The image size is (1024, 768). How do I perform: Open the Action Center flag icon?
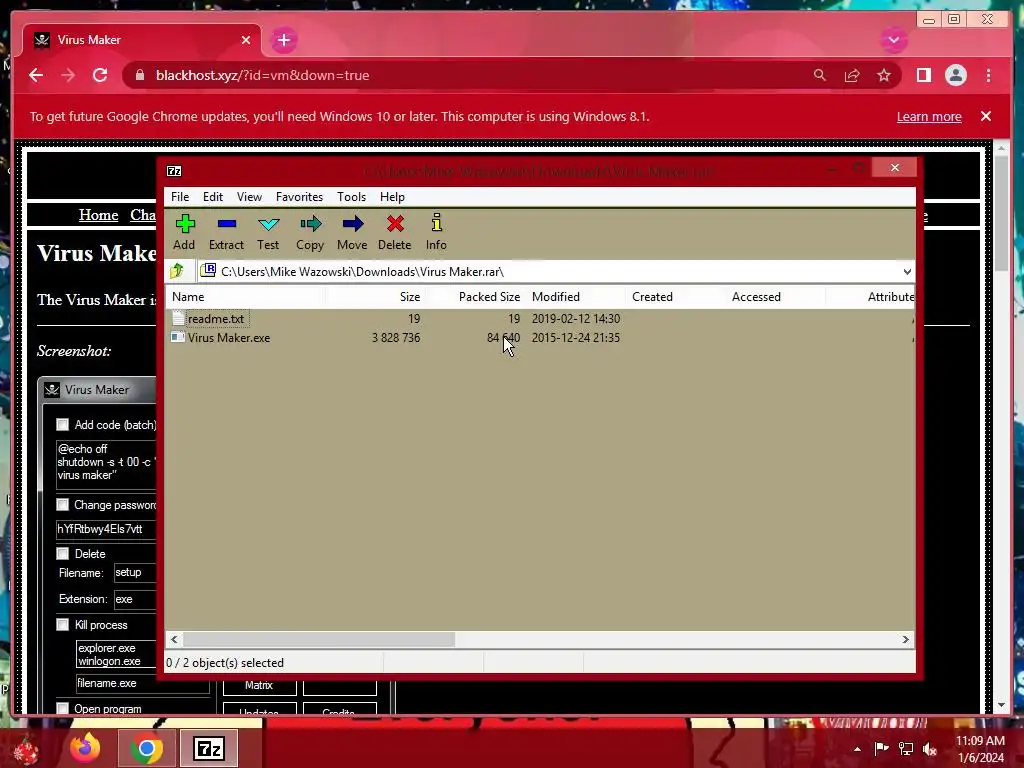(x=882, y=749)
